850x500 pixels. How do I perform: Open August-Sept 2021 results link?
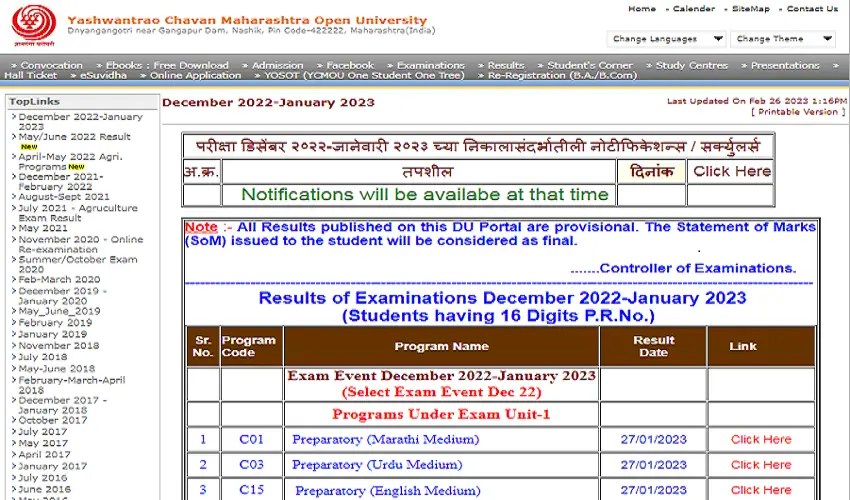click(63, 197)
